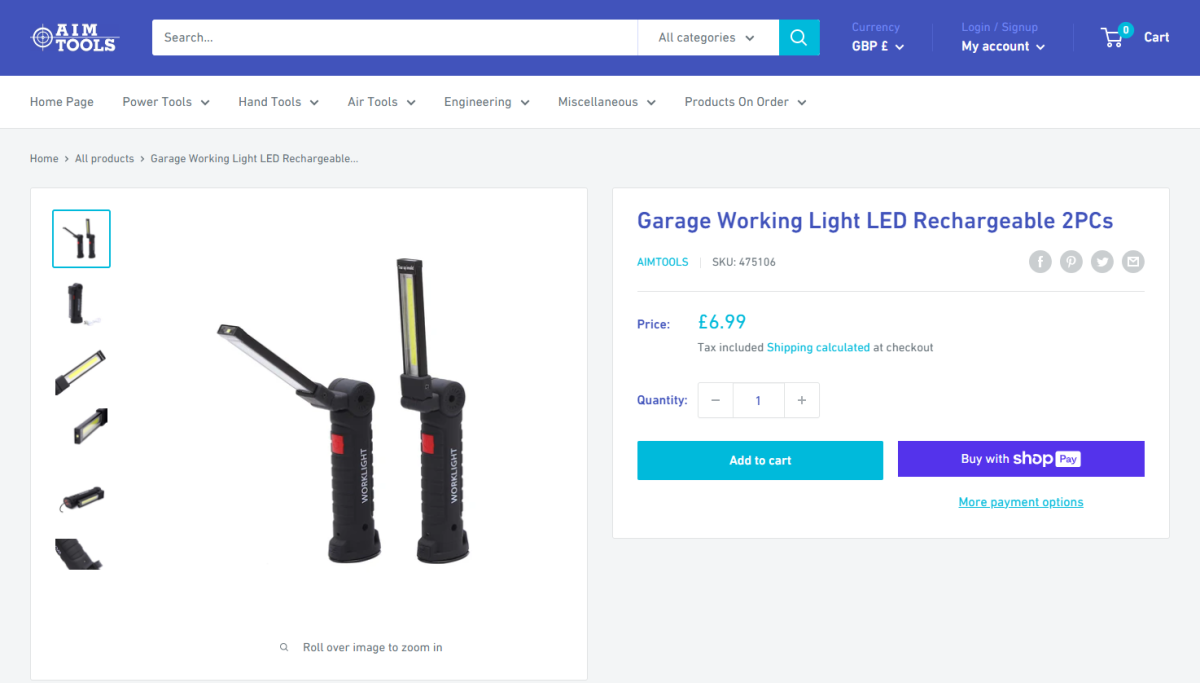The width and height of the screenshot is (1200, 683).
Task: Share product on Pinterest
Action: [x=1071, y=262]
